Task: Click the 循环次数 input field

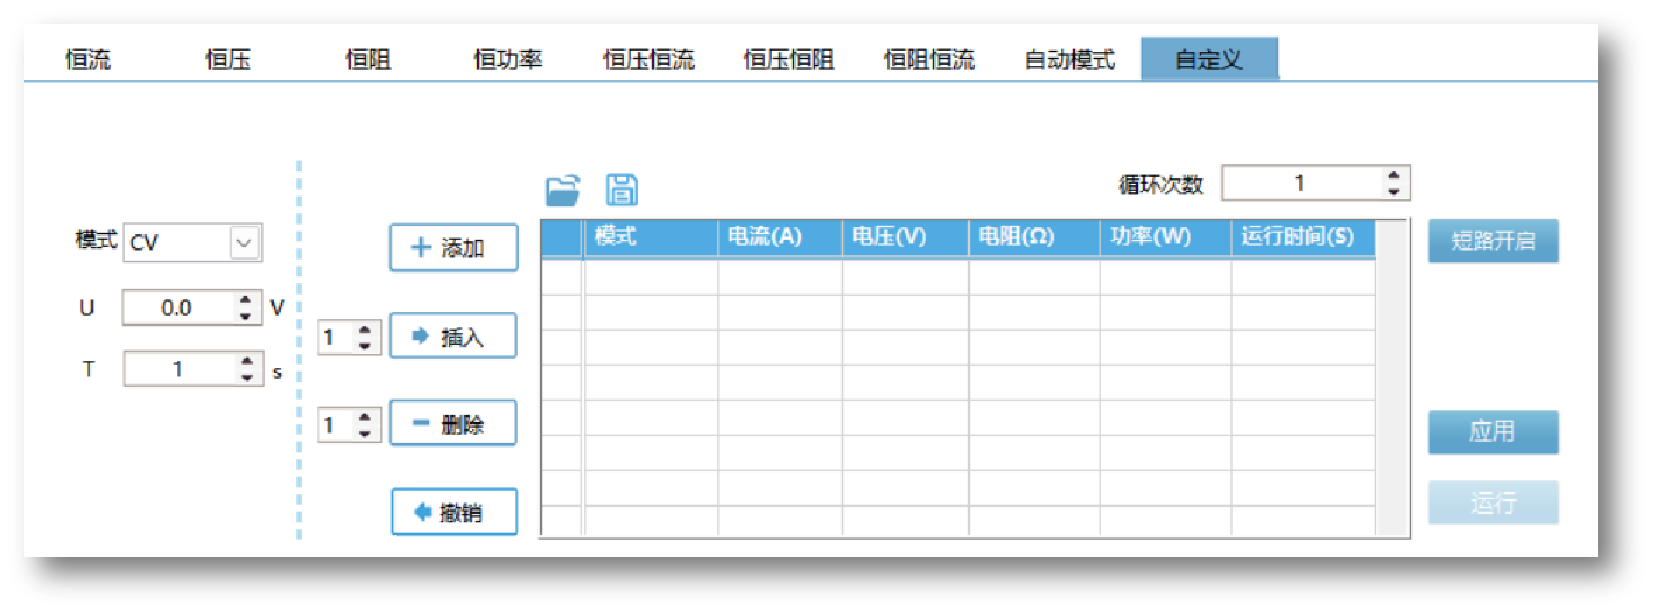Action: coord(1300,183)
